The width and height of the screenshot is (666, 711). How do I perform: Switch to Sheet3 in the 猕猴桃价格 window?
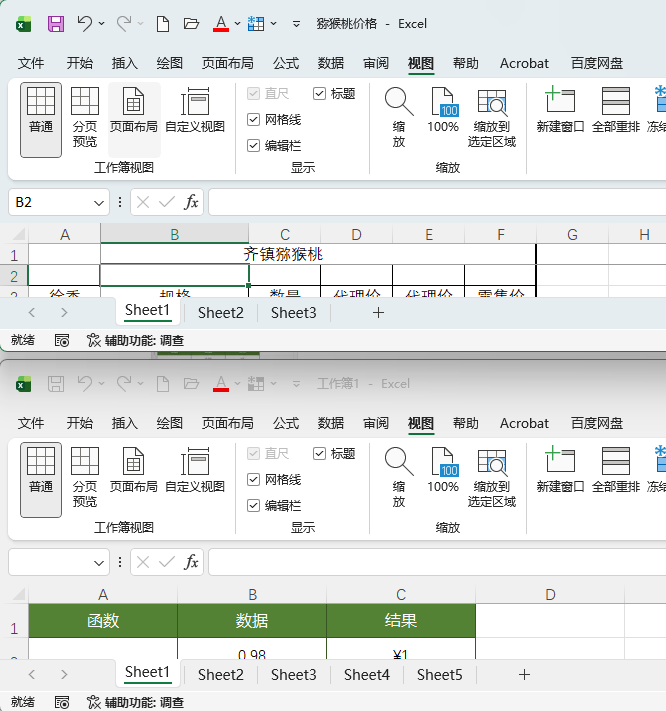(x=293, y=312)
